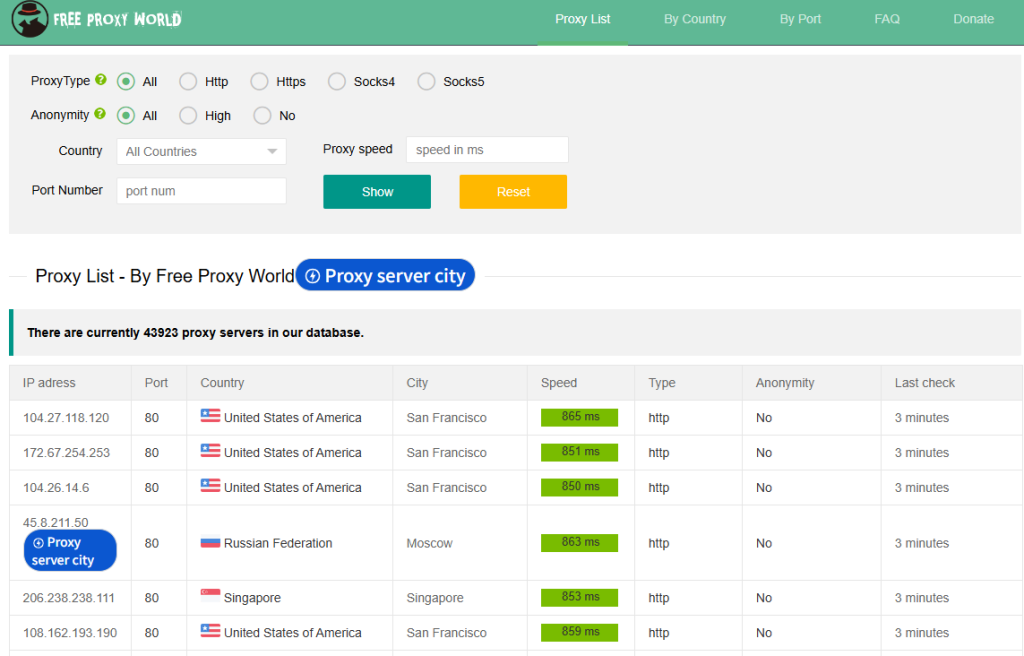Click the 863 ms speed bar
Screen dimensions: 1024x656
(x=579, y=542)
